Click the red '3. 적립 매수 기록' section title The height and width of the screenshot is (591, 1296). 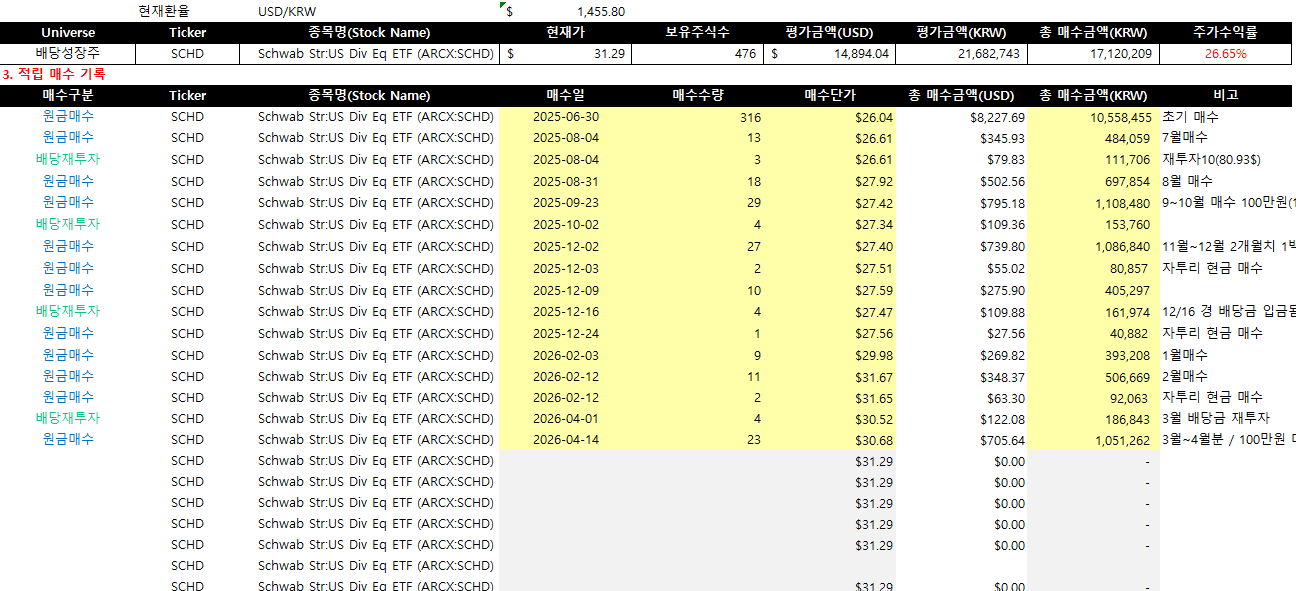coord(54,74)
